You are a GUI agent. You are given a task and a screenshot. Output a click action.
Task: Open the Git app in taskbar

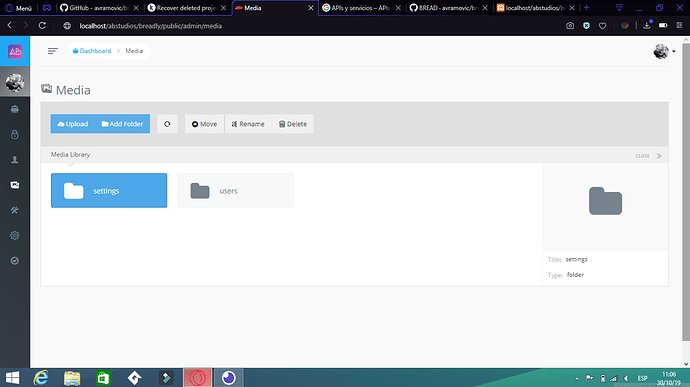134,378
